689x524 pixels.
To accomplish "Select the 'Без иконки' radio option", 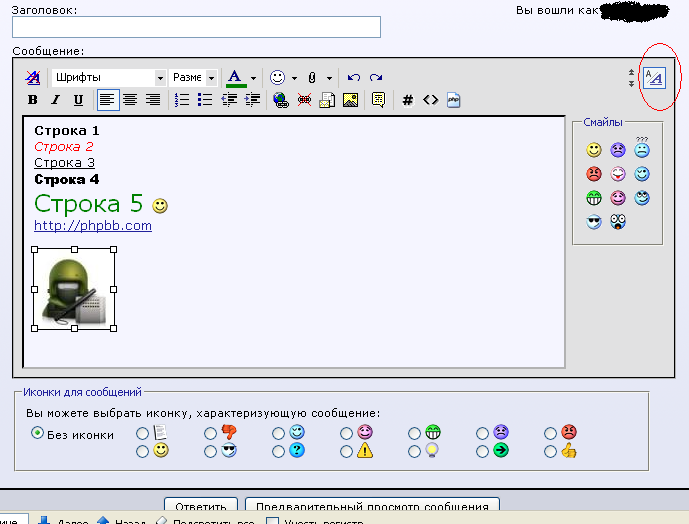I will tap(38, 434).
